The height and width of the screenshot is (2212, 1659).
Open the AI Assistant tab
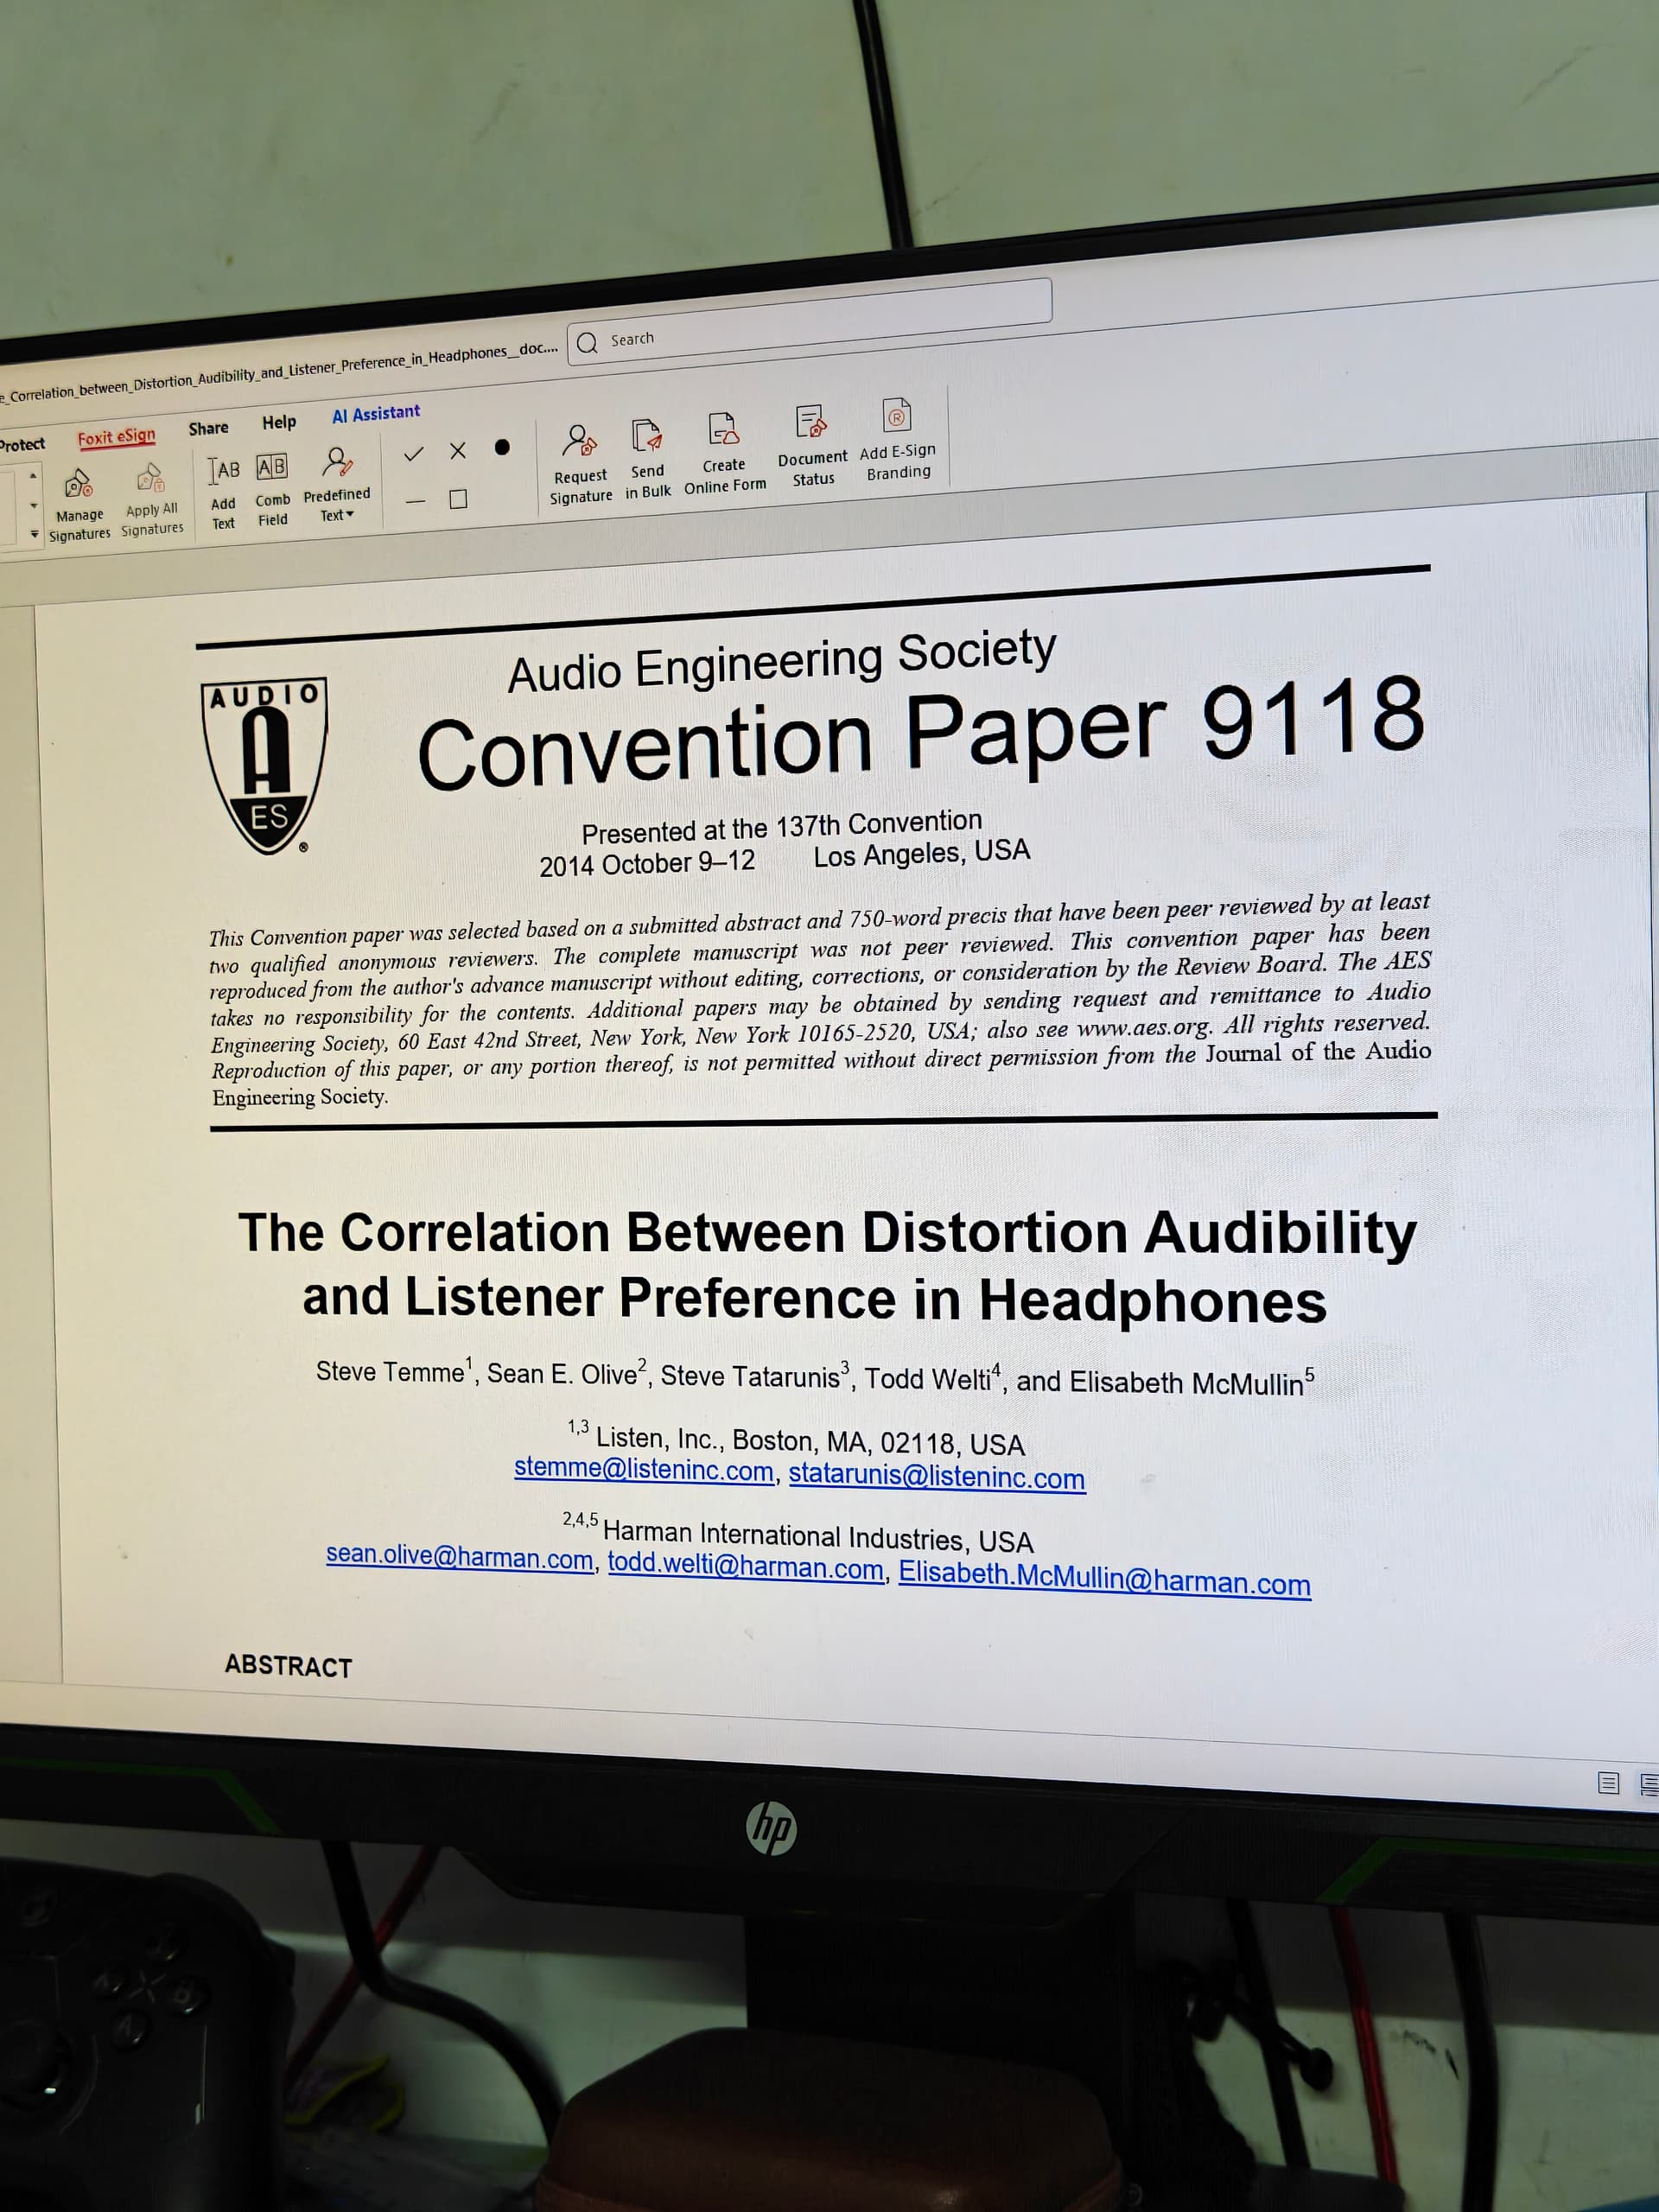[376, 414]
